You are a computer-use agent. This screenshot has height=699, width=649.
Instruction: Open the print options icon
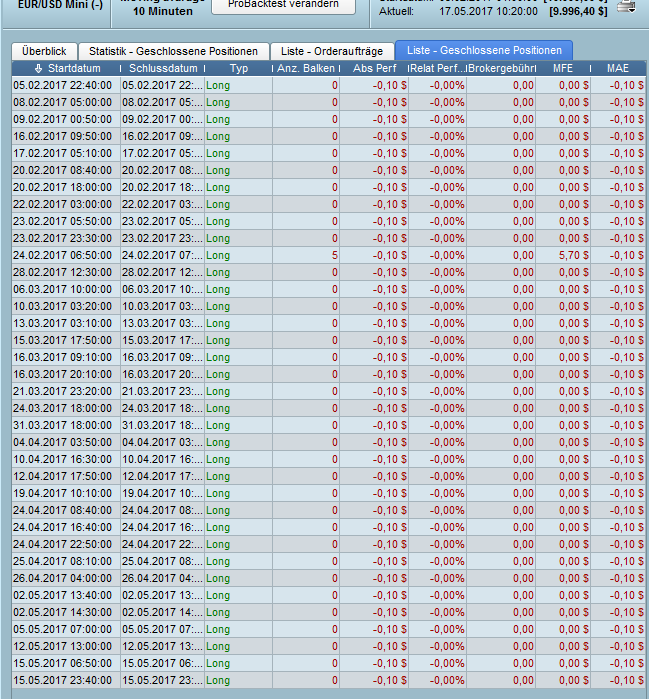[x=626, y=6]
